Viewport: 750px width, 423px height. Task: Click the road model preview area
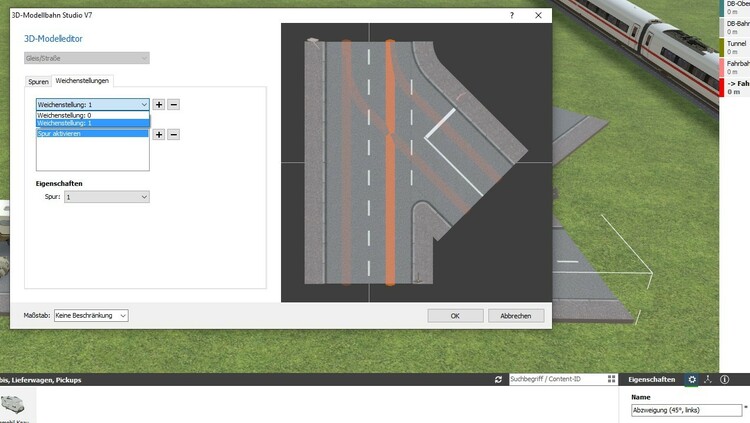click(x=416, y=162)
